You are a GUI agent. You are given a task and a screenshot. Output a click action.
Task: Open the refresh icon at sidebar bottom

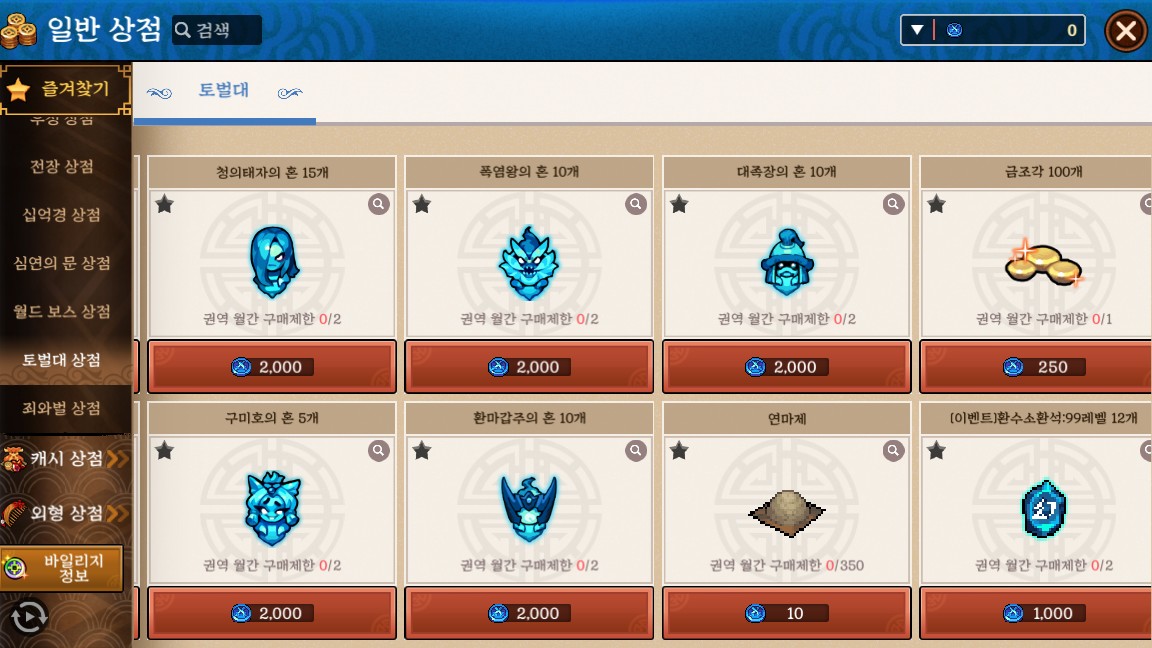[x=29, y=617]
